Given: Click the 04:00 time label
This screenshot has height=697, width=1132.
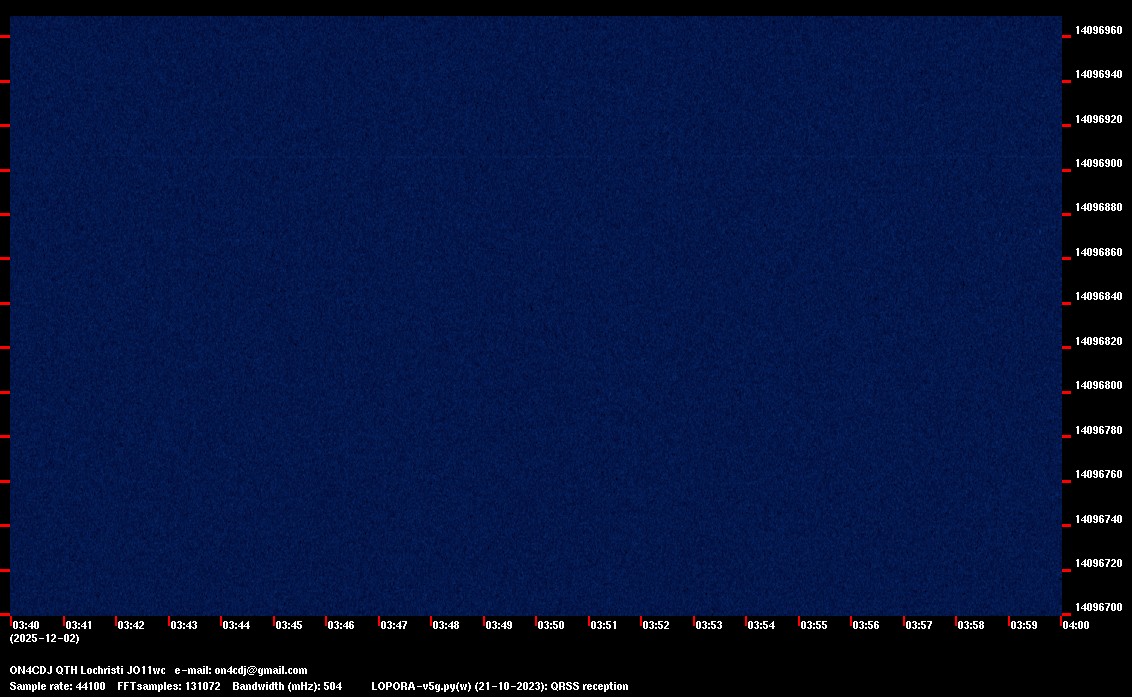Looking at the screenshot, I should coord(1076,625).
